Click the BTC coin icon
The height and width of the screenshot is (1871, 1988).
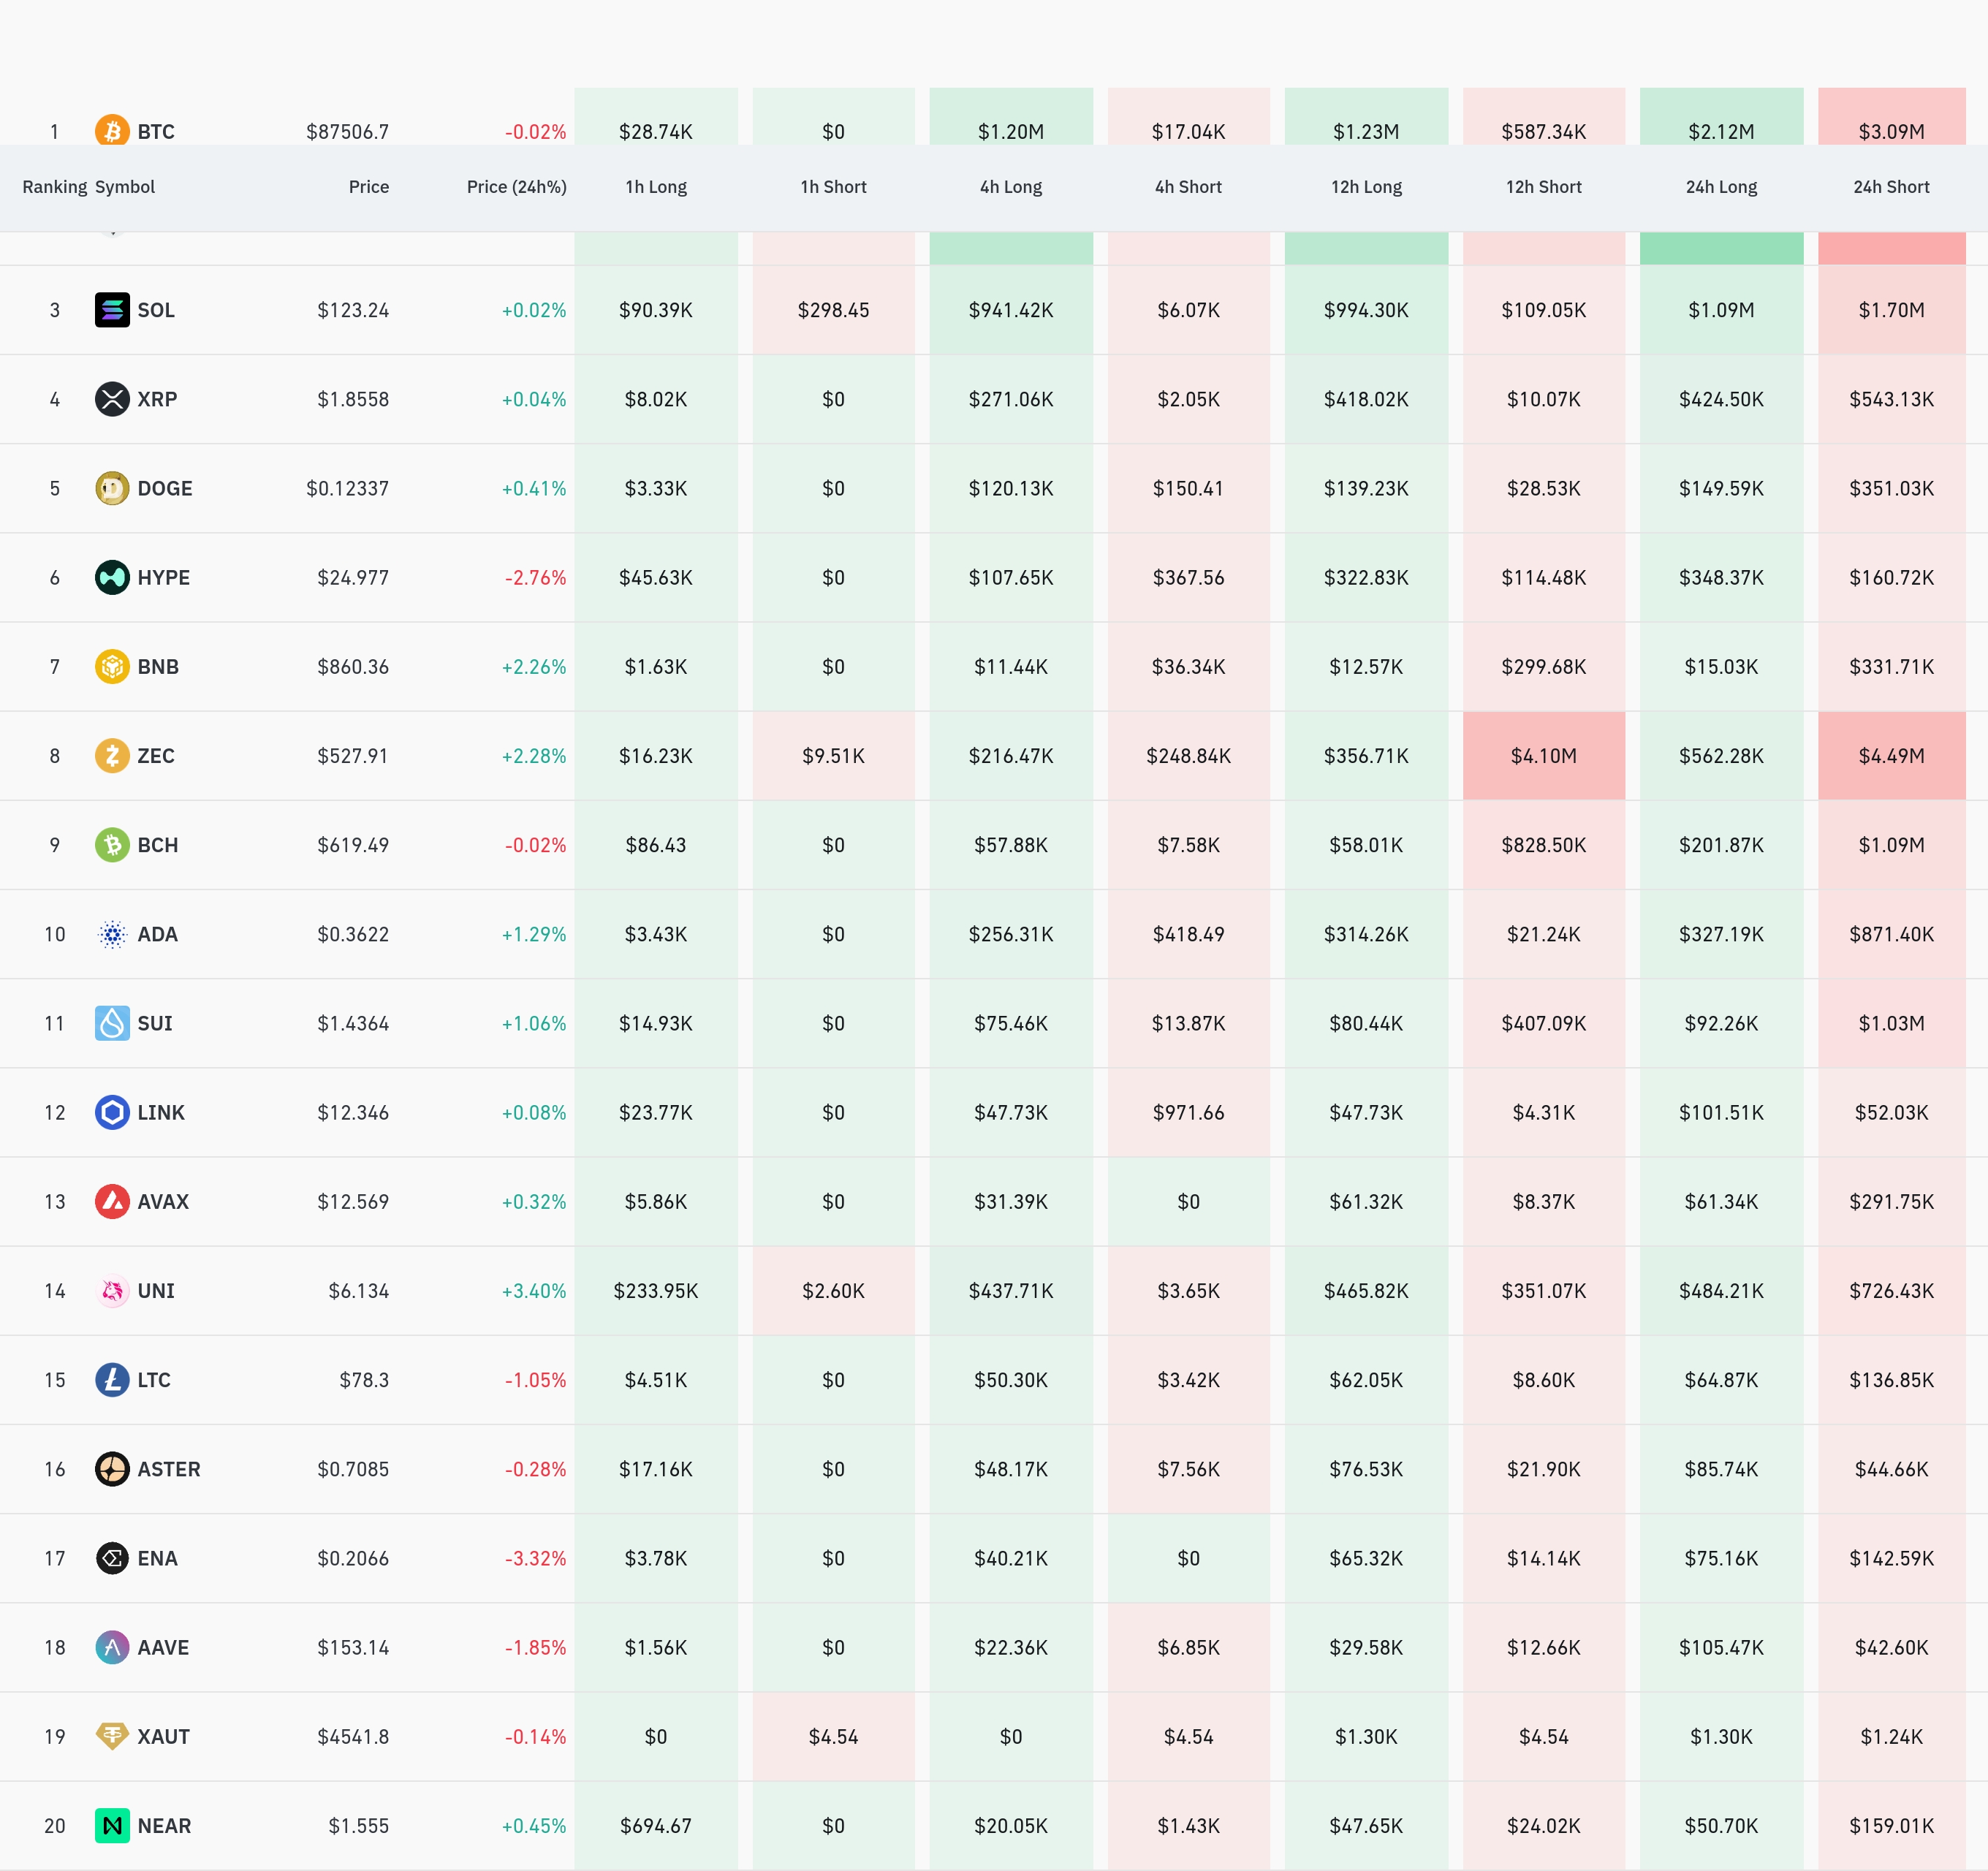(112, 130)
